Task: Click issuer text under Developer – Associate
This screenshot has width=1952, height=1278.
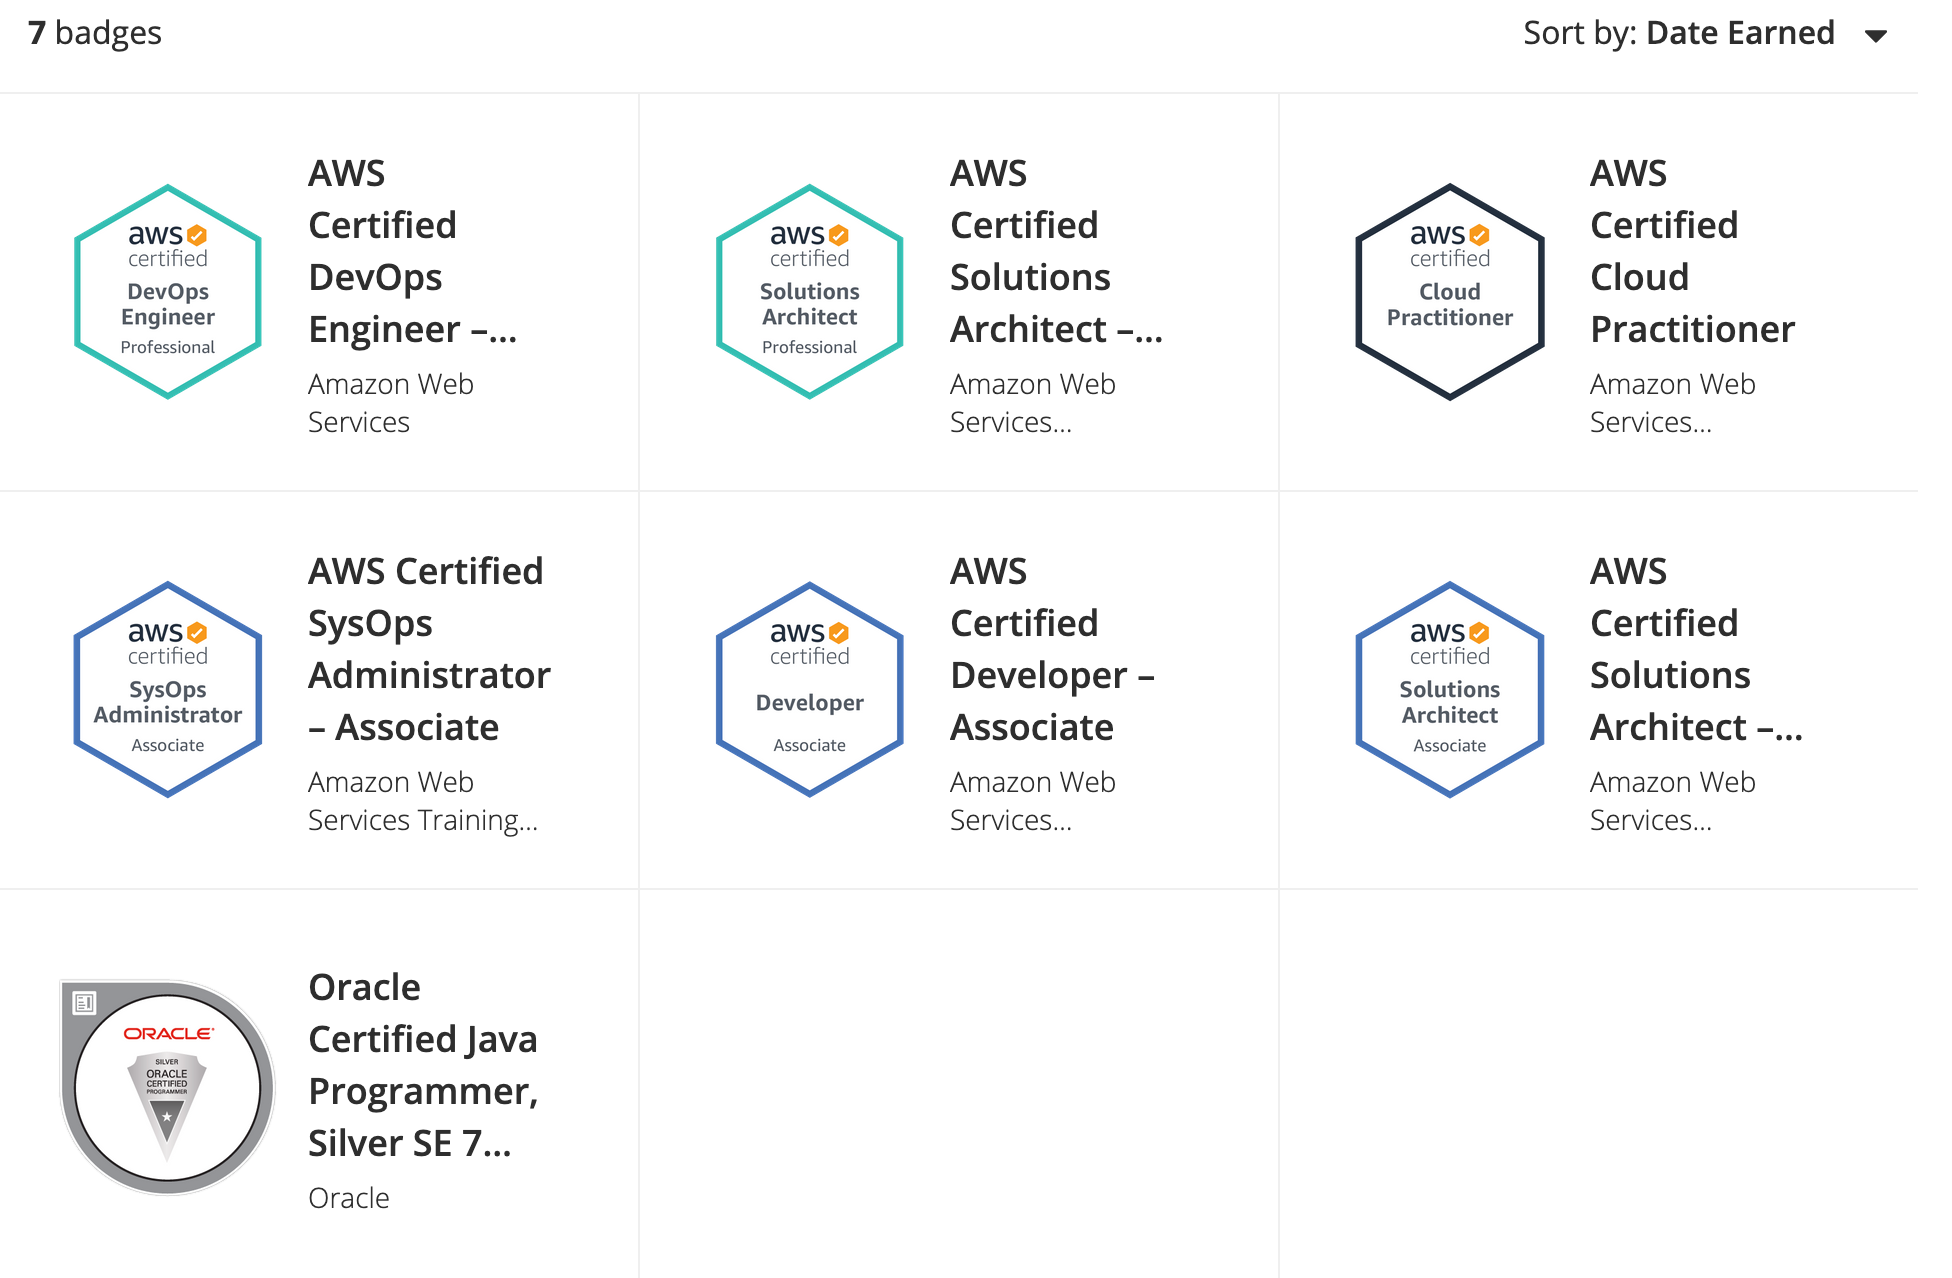Action: pos(1033,801)
